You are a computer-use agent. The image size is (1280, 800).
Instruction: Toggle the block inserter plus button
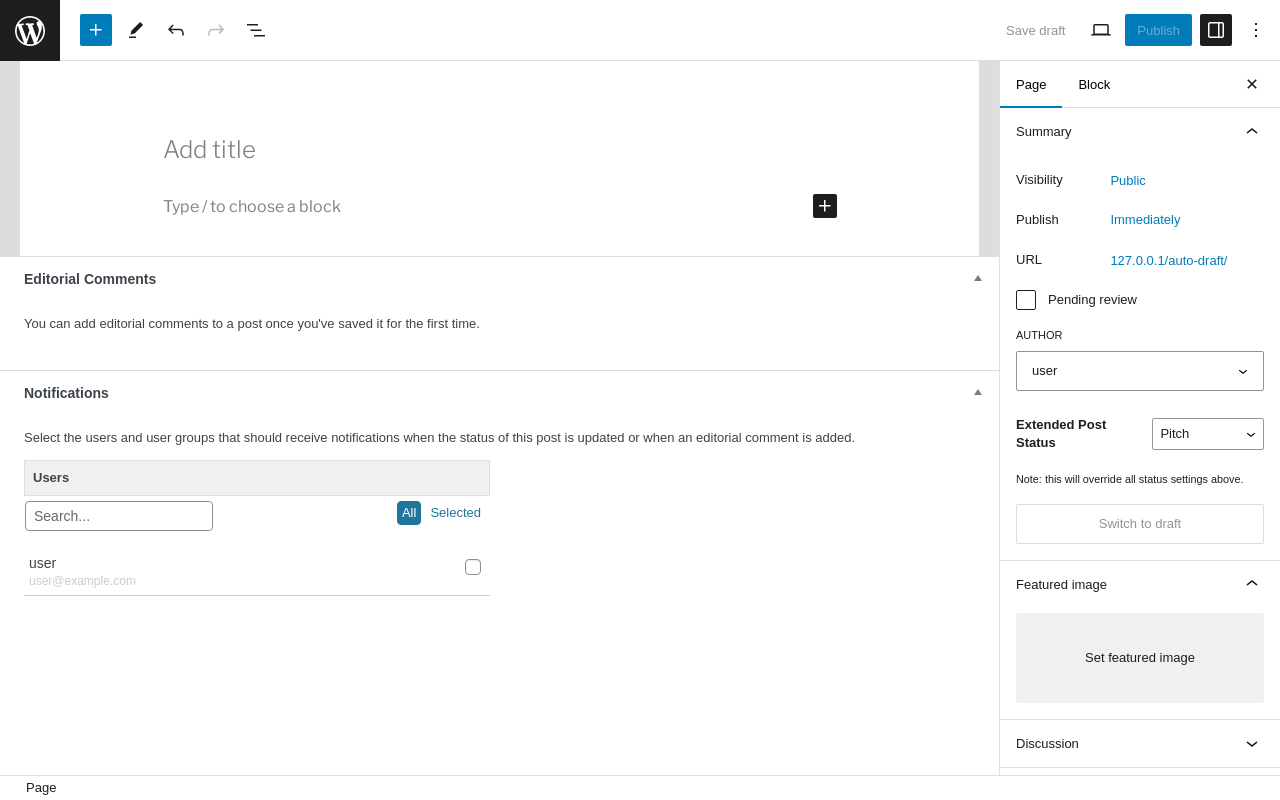tap(96, 30)
